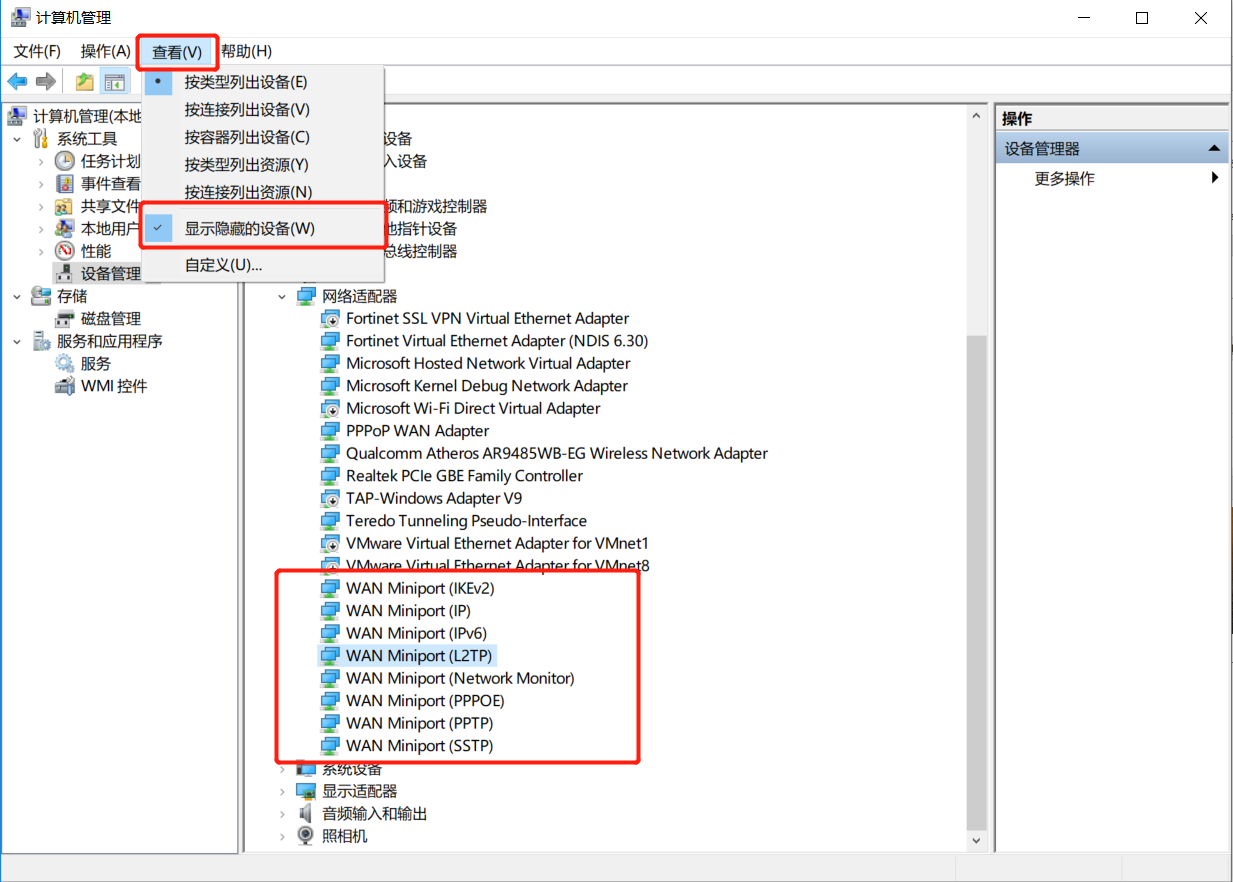Click the 显示适配器 category icon

306,791
